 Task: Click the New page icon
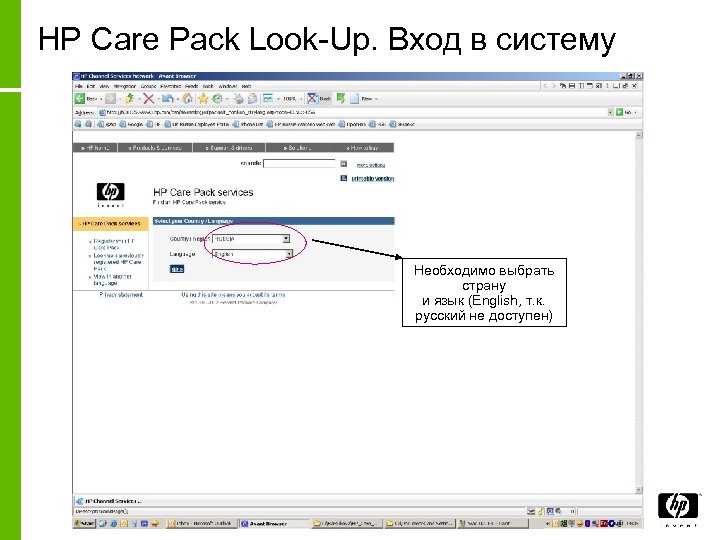click(x=354, y=99)
